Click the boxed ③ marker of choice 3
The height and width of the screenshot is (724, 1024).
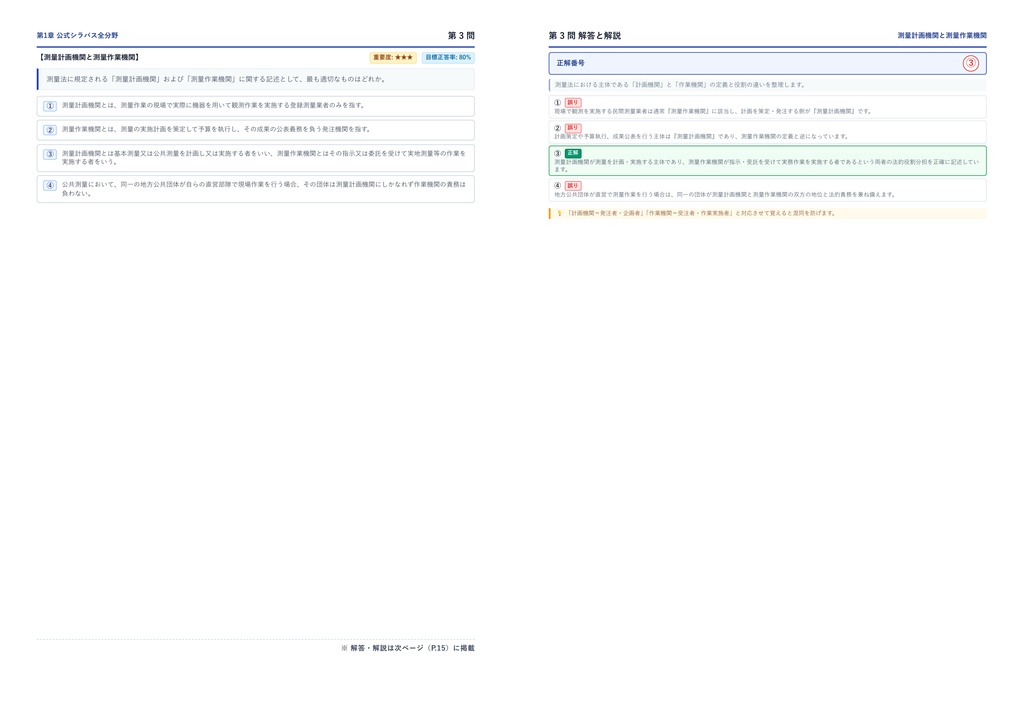[50, 155]
